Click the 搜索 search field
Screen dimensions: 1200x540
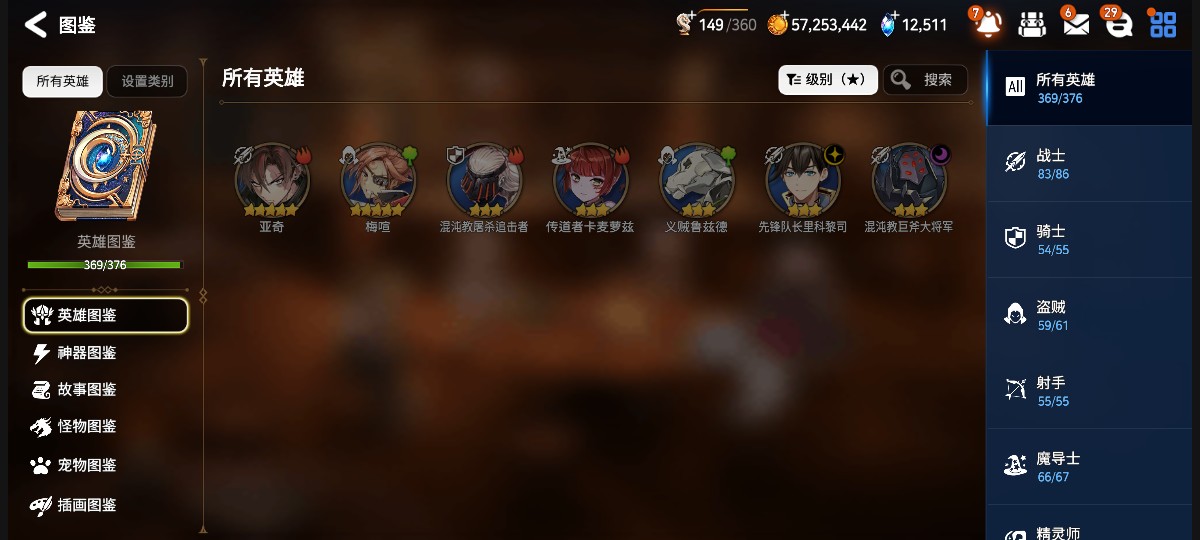pyautogui.click(x=926, y=80)
